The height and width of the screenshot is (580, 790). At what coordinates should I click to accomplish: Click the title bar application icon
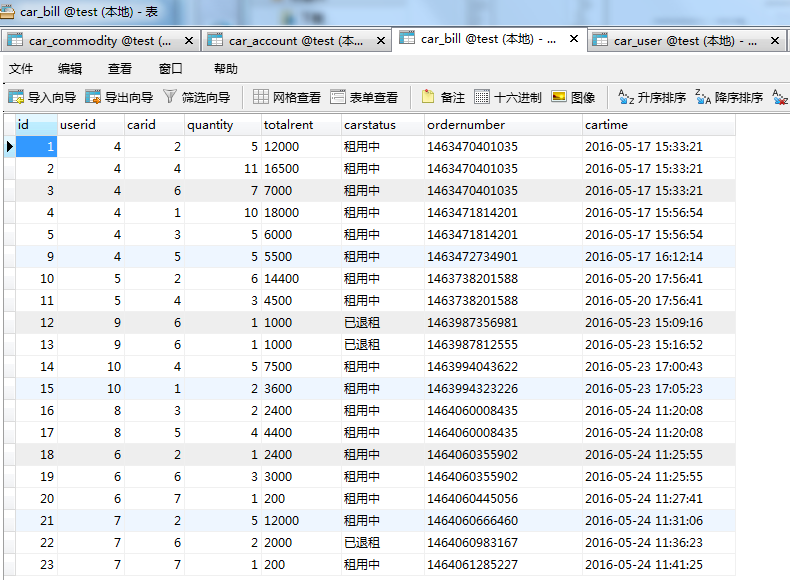point(7,11)
